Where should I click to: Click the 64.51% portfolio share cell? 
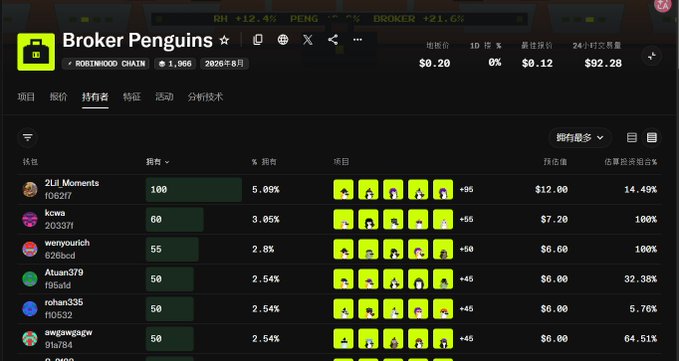640,338
